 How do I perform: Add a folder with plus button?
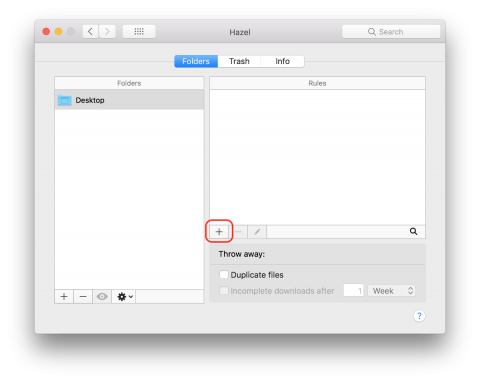point(64,296)
